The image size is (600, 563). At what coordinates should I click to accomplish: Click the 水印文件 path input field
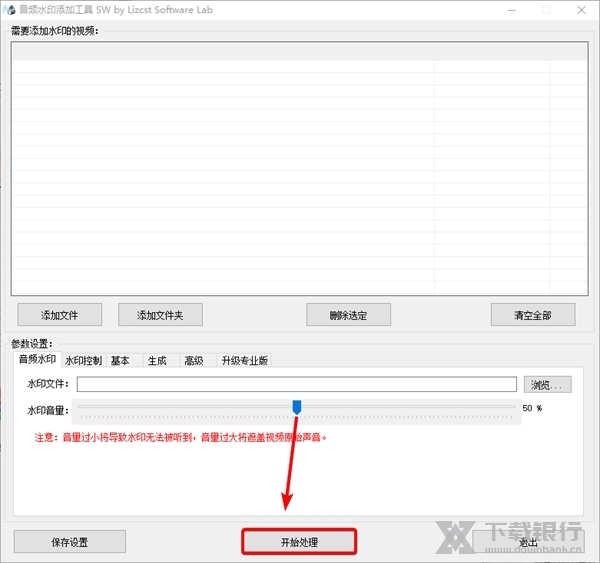pyautogui.click(x=297, y=384)
